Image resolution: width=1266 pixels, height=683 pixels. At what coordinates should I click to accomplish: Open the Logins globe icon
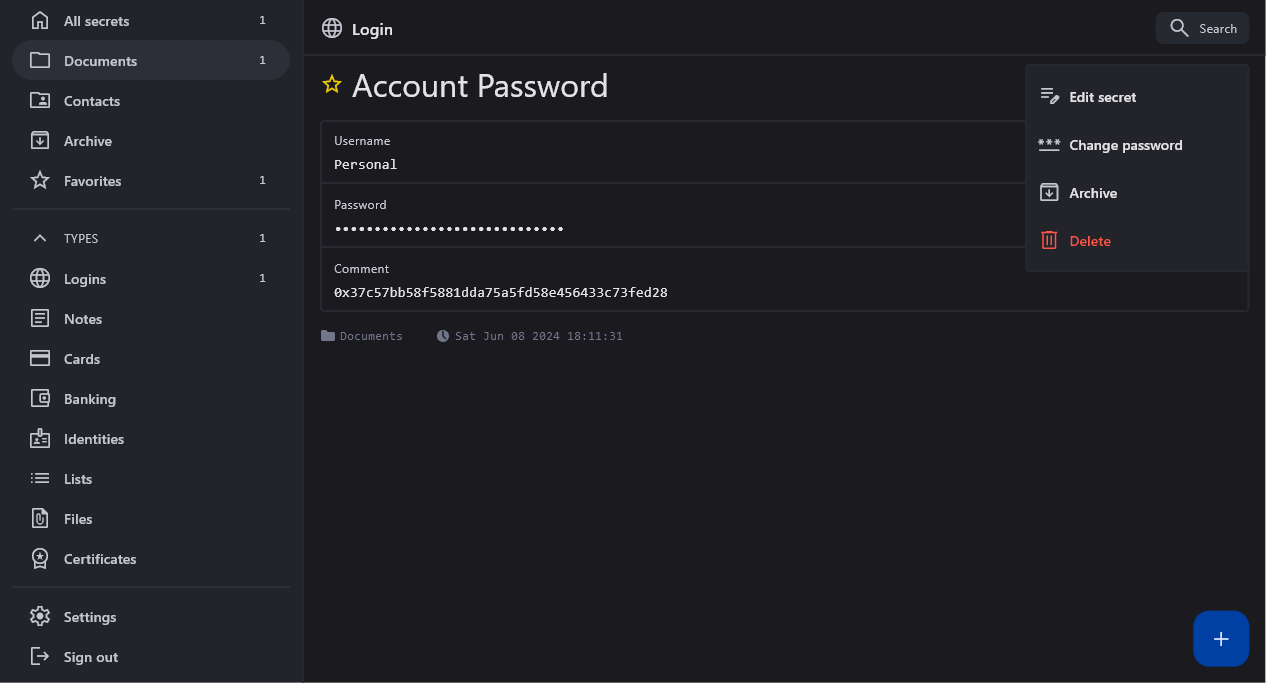tap(40, 279)
